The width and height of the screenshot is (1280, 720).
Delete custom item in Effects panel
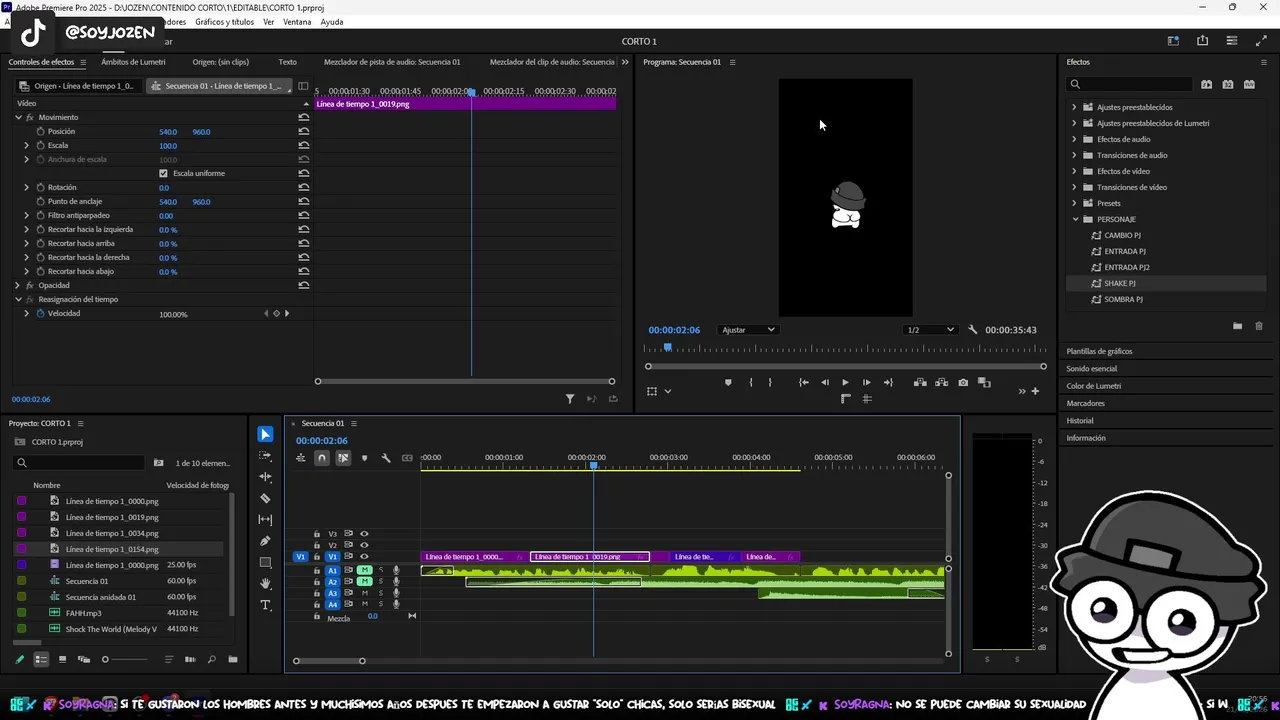coord(1259,326)
